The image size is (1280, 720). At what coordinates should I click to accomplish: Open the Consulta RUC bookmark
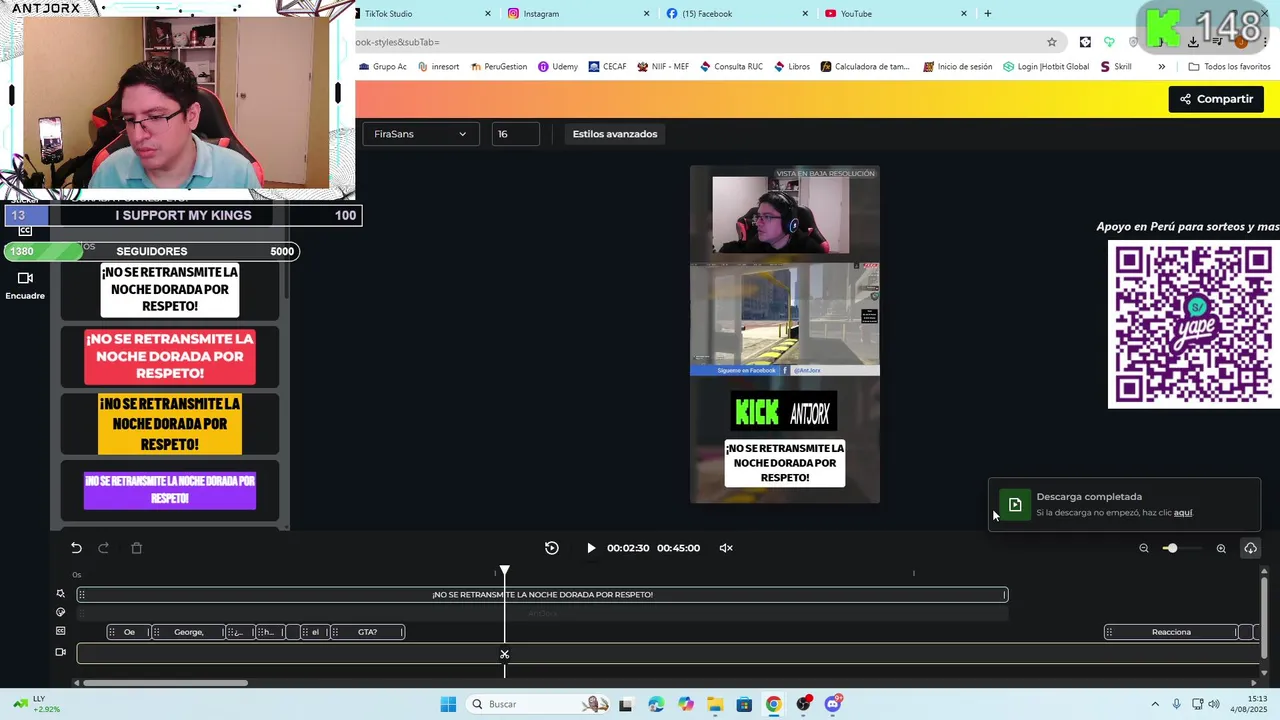click(x=731, y=67)
